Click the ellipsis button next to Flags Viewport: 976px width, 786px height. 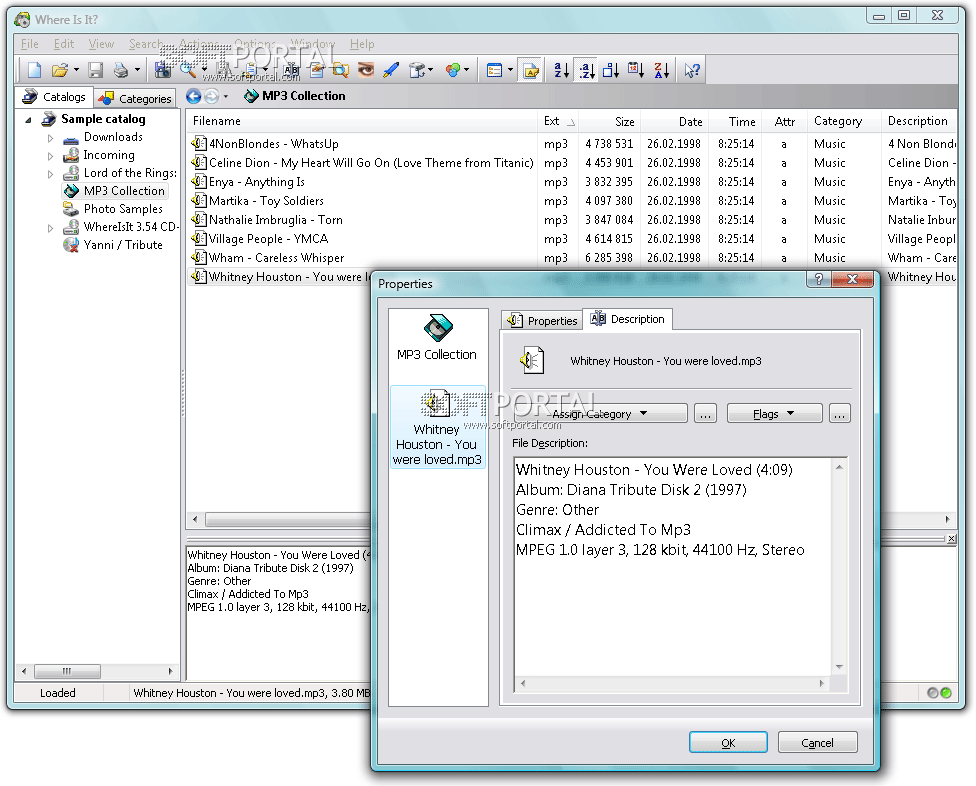[x=840, y=414]
